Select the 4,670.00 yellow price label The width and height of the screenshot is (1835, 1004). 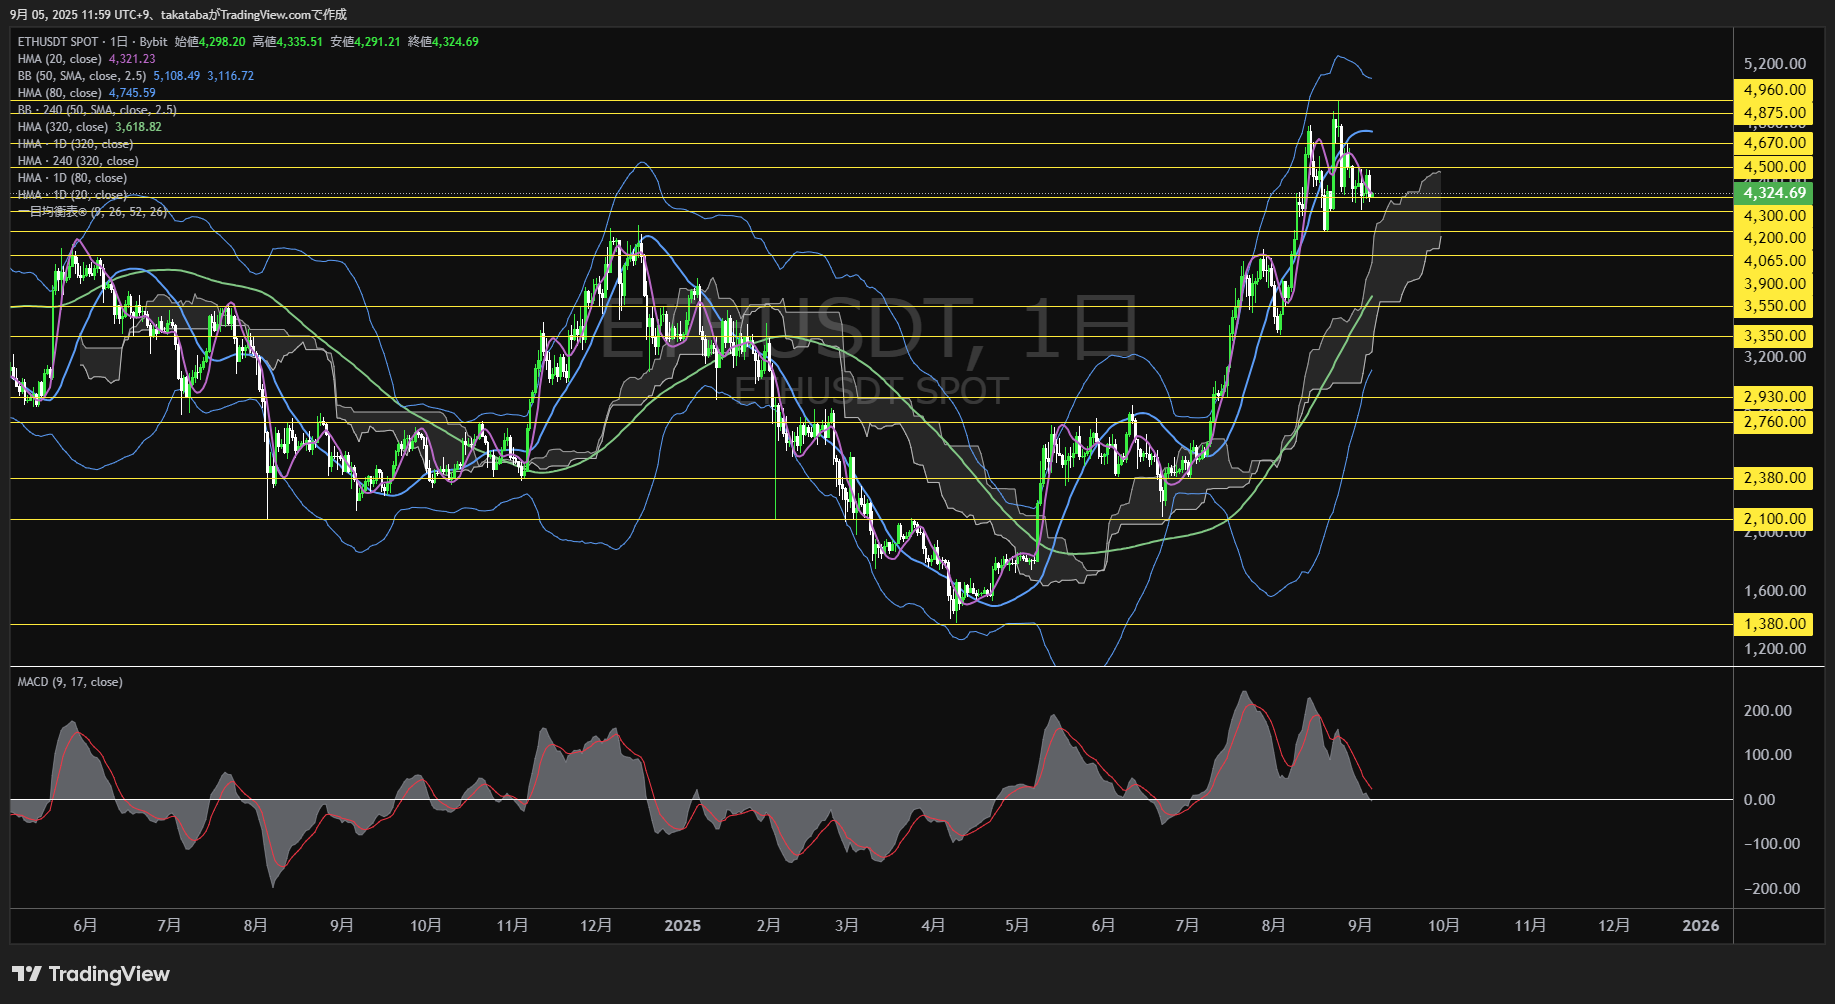1775,143
